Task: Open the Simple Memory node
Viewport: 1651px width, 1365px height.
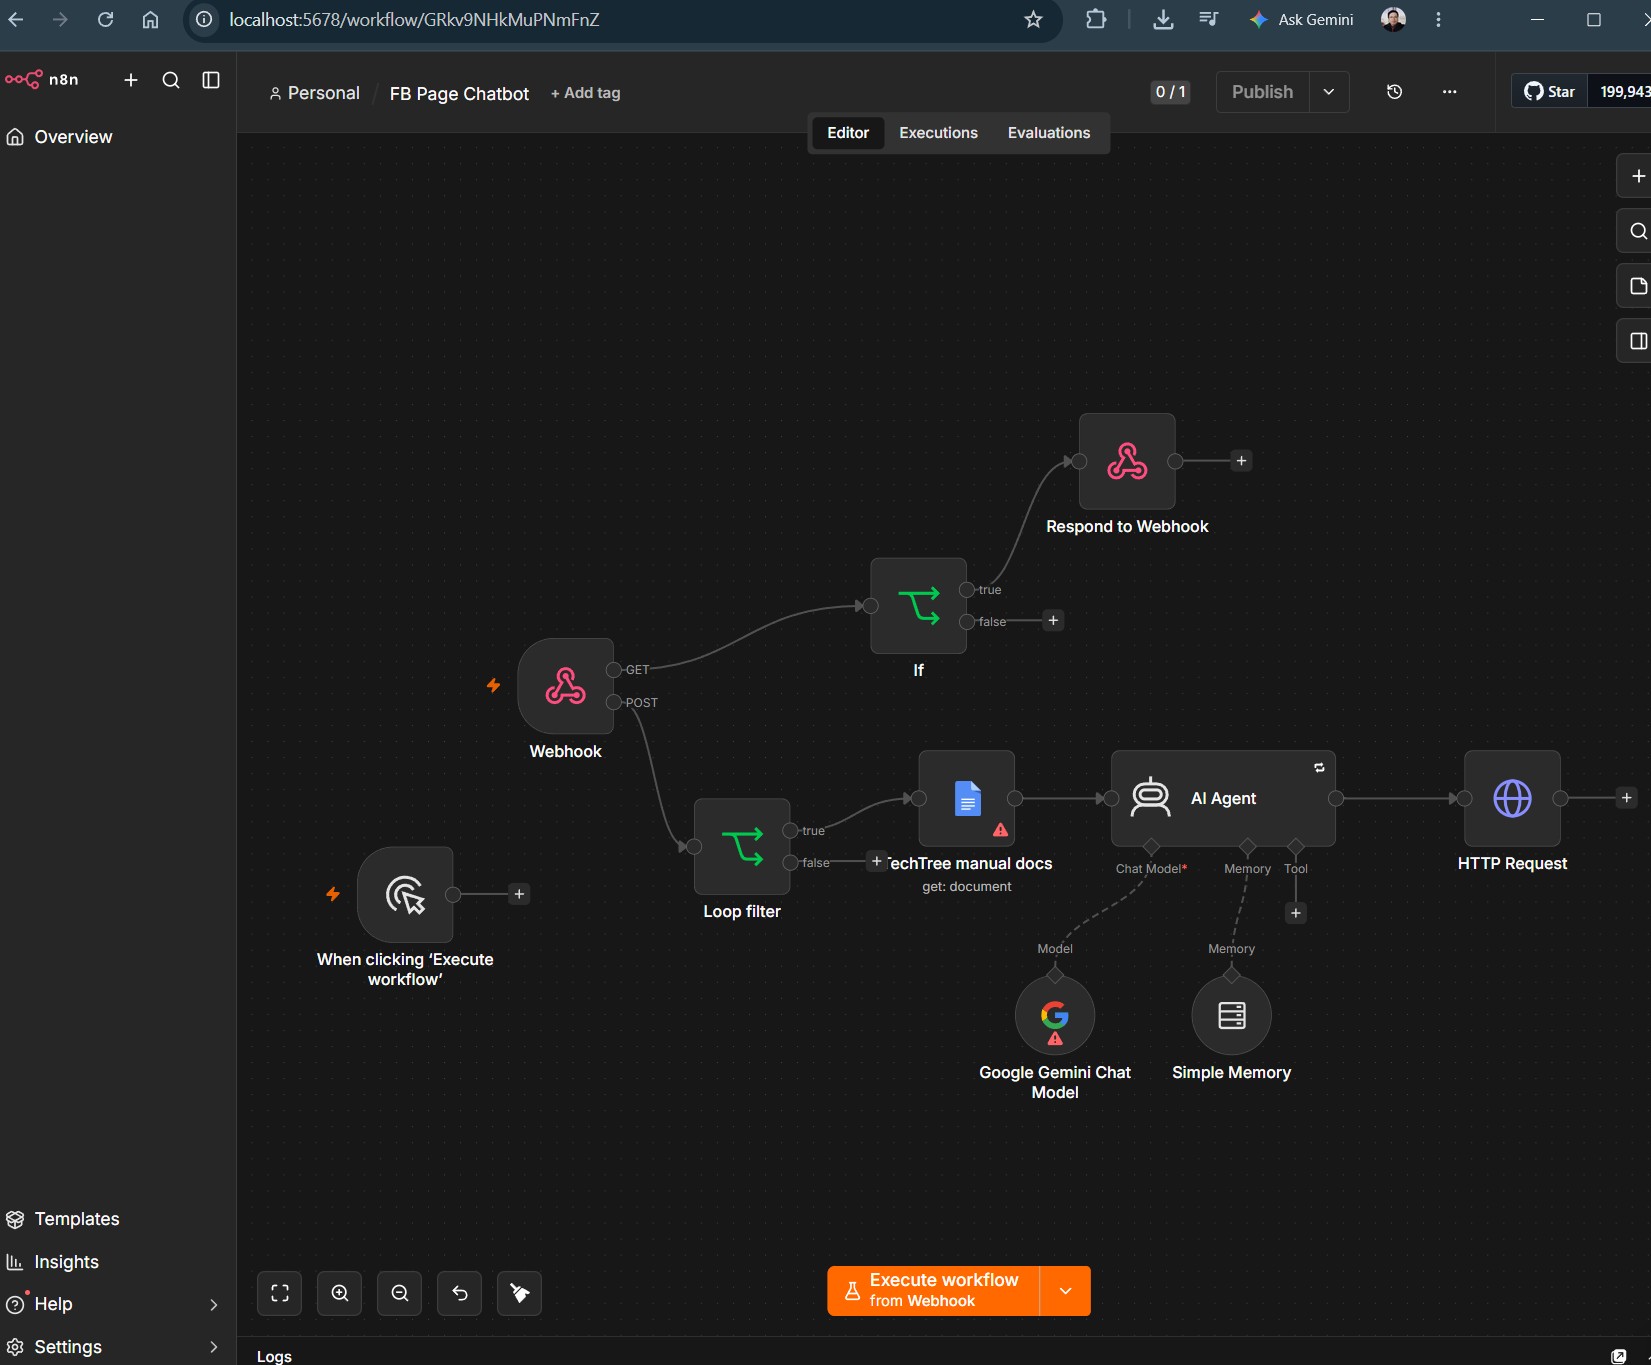Action: point(1231,1015)
